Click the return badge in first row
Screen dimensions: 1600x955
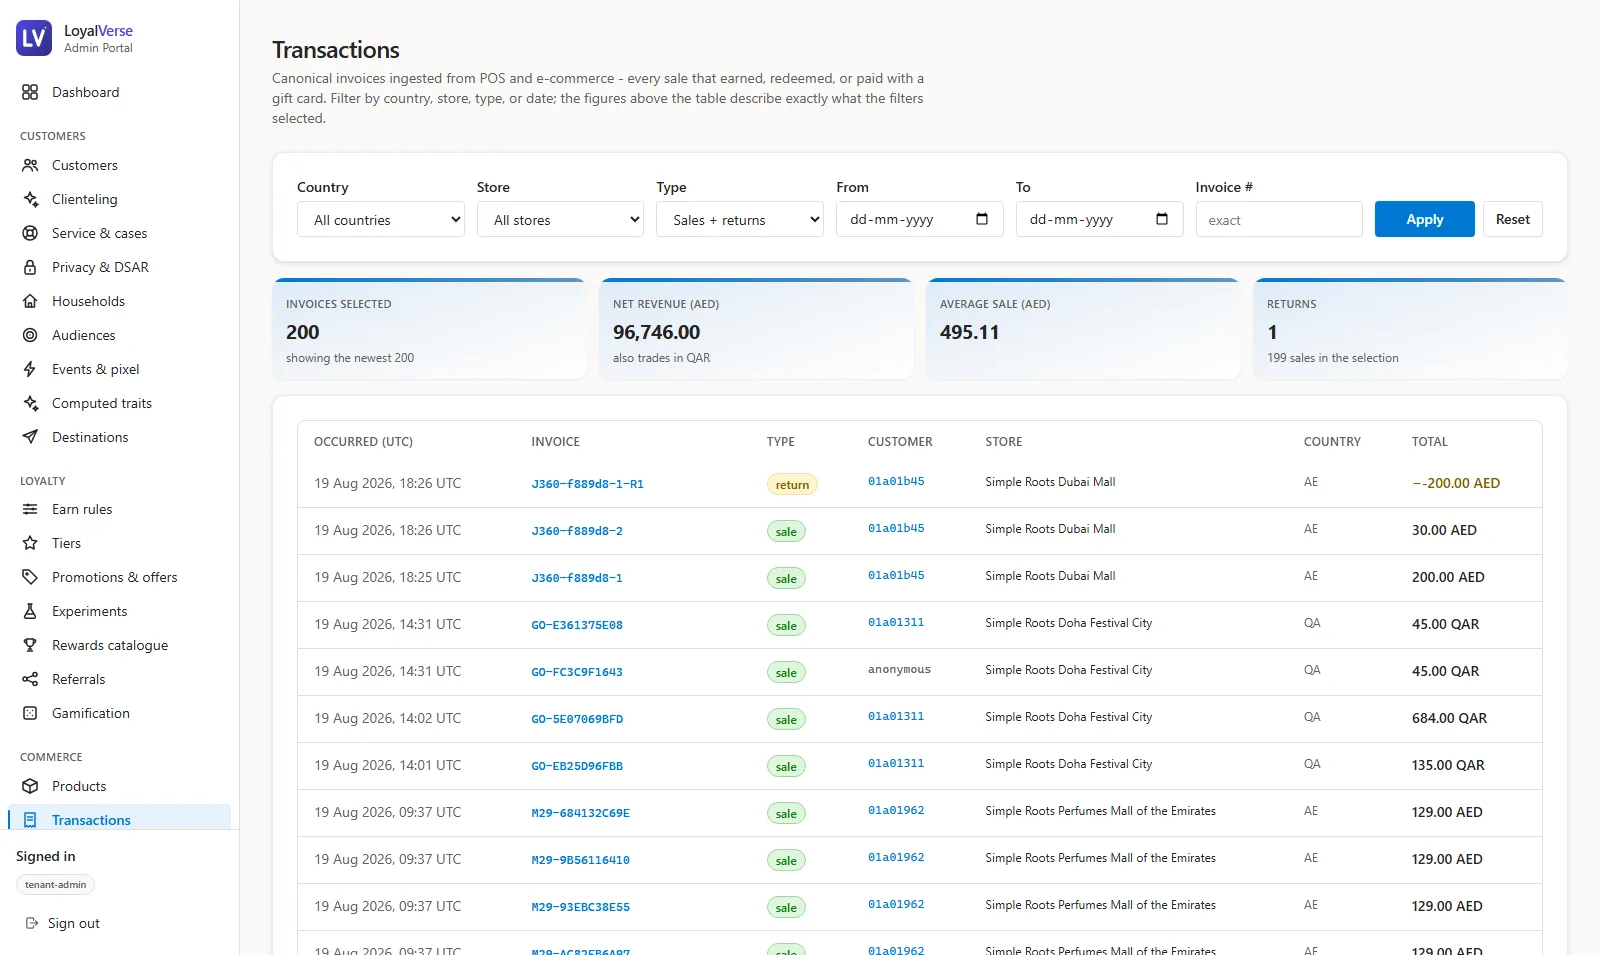pyautogui.click(x=792, y=484)
